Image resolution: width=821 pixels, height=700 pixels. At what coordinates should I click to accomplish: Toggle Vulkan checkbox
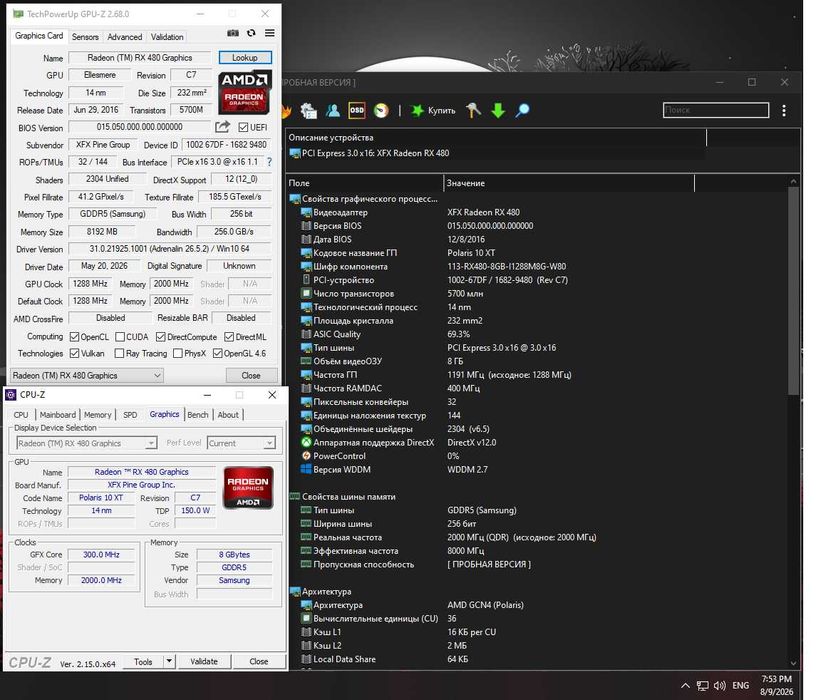pos(74,353)
